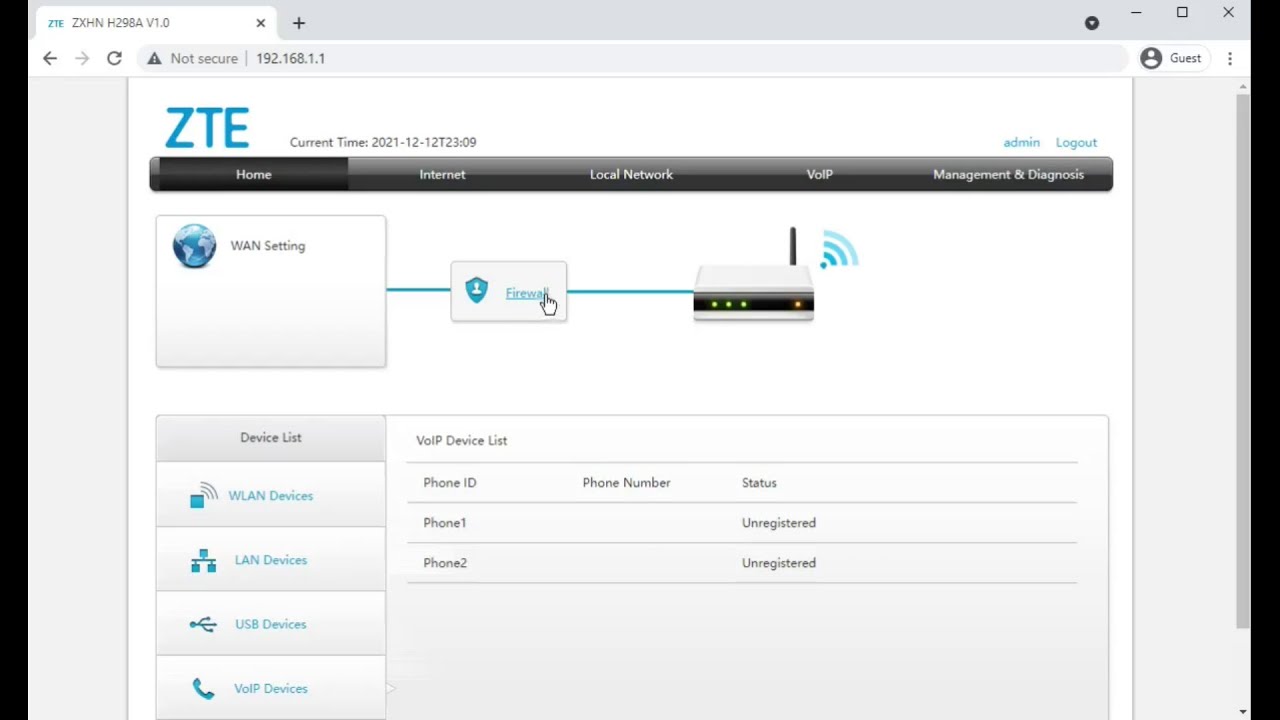Click the Logout link

1076,142
